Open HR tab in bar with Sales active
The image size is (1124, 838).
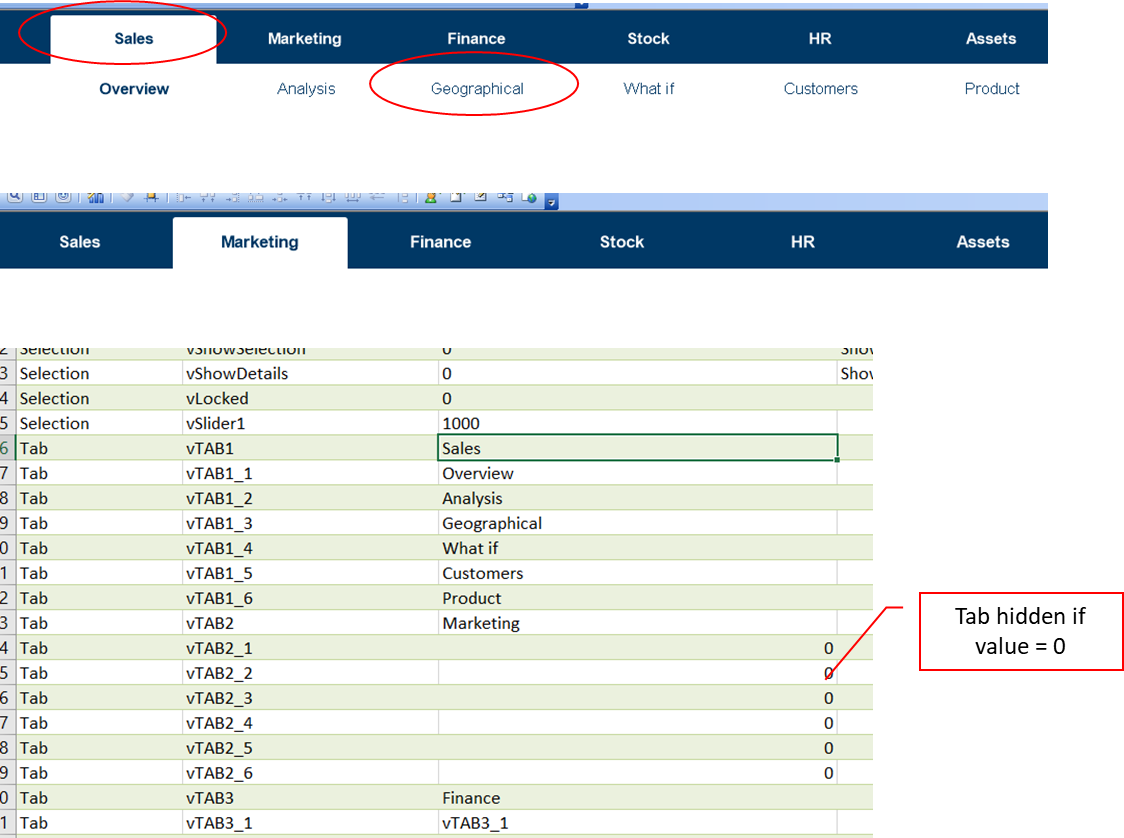820,39
